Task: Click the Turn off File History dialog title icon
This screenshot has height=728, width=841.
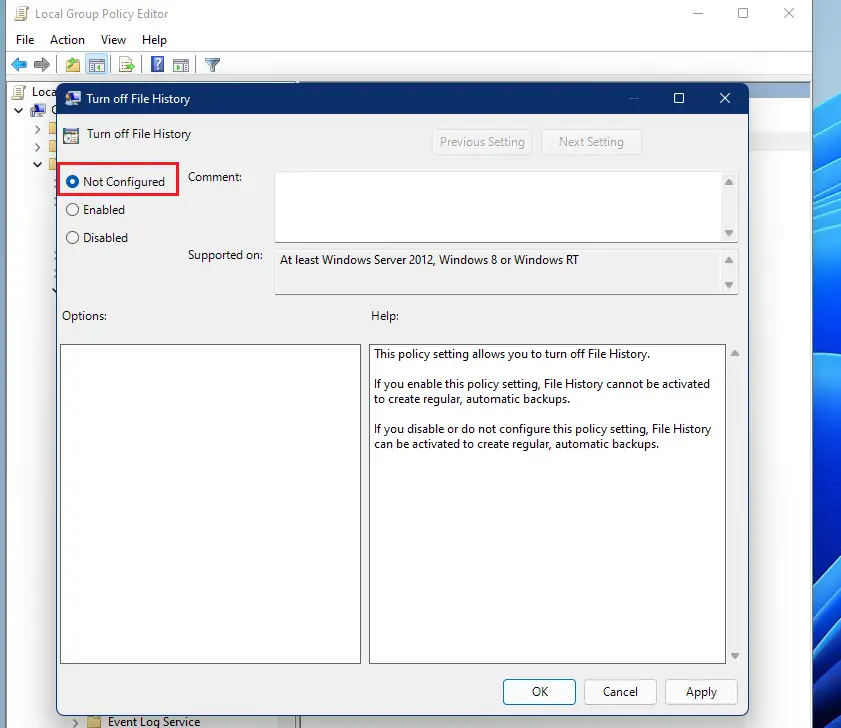Action: tap(72, 98)
